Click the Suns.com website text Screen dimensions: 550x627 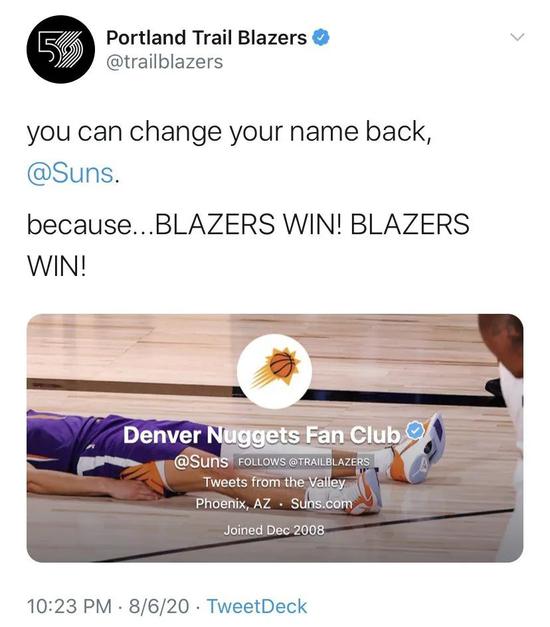[x=322, y=503]
